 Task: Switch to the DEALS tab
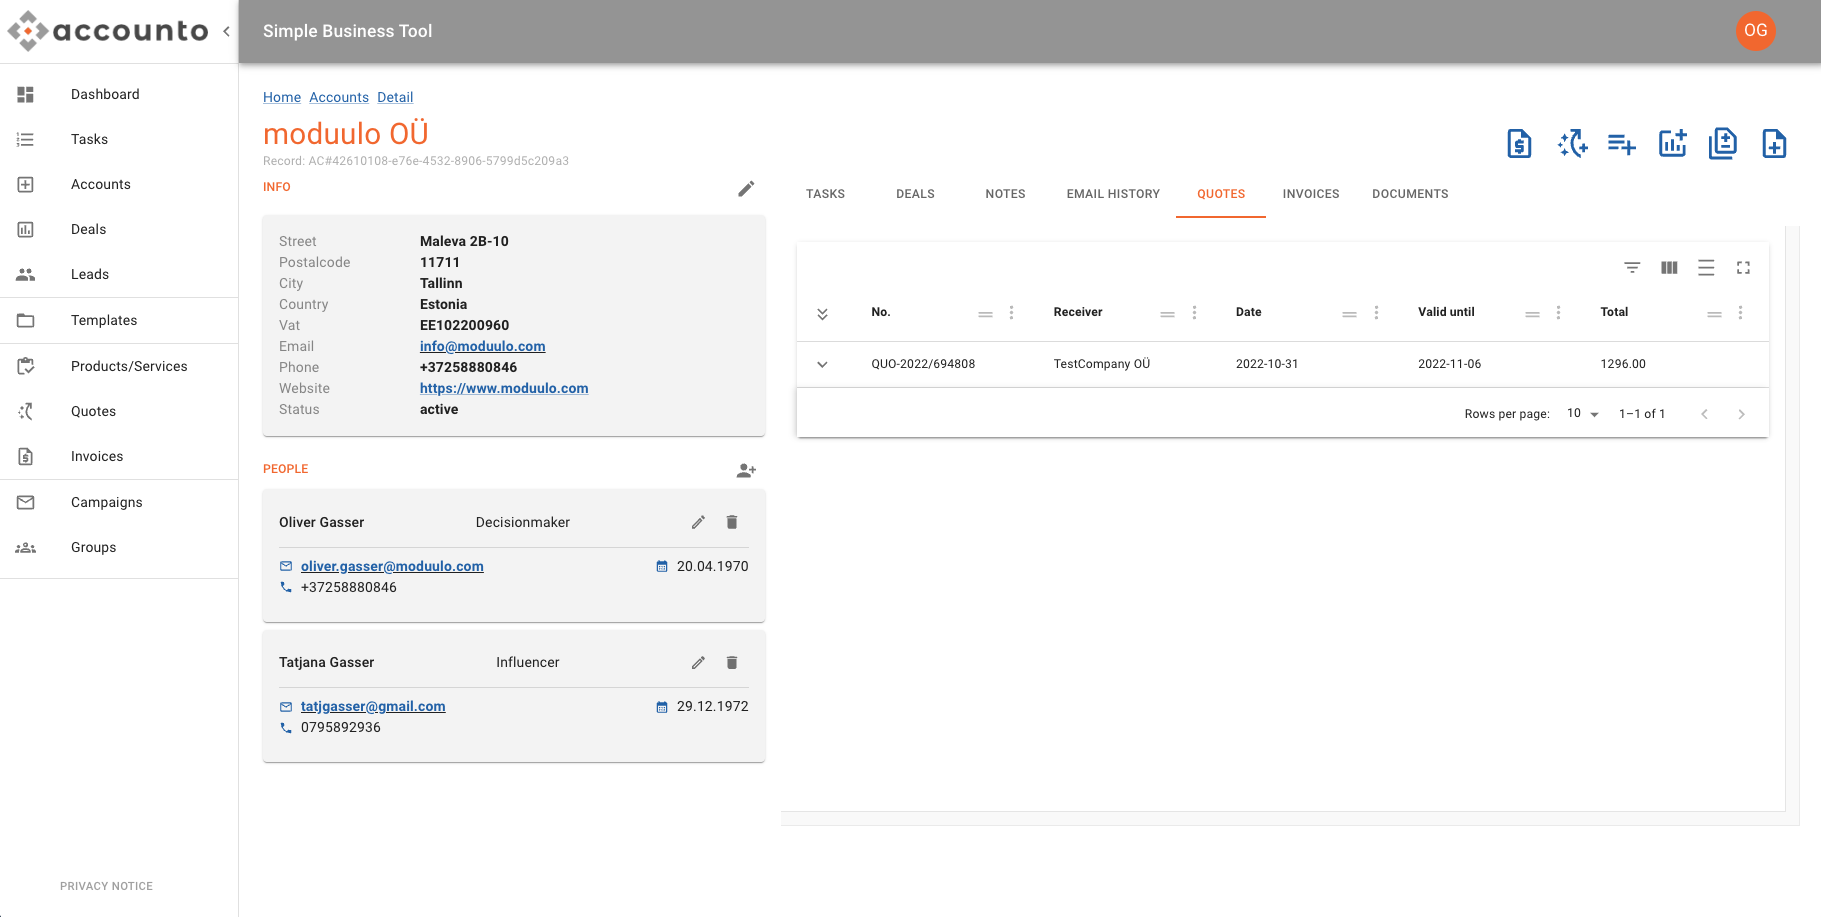pyautogui.click(x=915, y=194)
